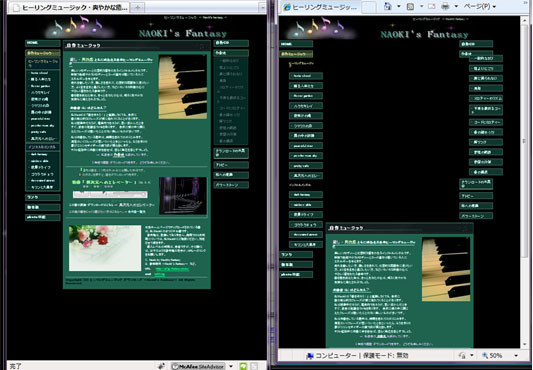The width and height of the screenshot is (533, 370).
Task: Click the add-on icon left of McAfee SiteAdvisor
Action: pos(161,366)
